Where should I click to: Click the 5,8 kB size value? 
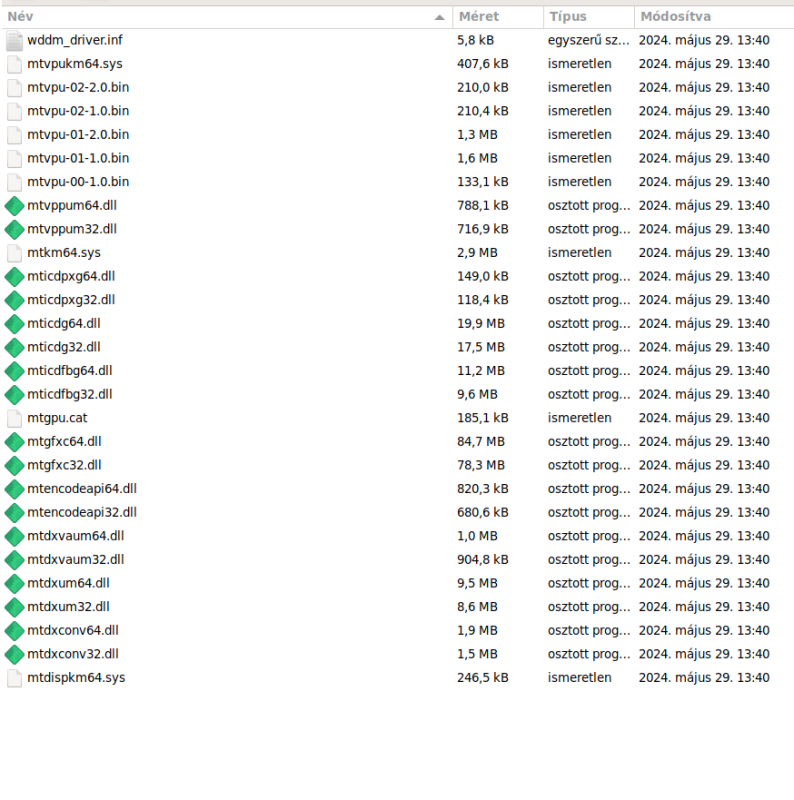(x=475, y=40)
